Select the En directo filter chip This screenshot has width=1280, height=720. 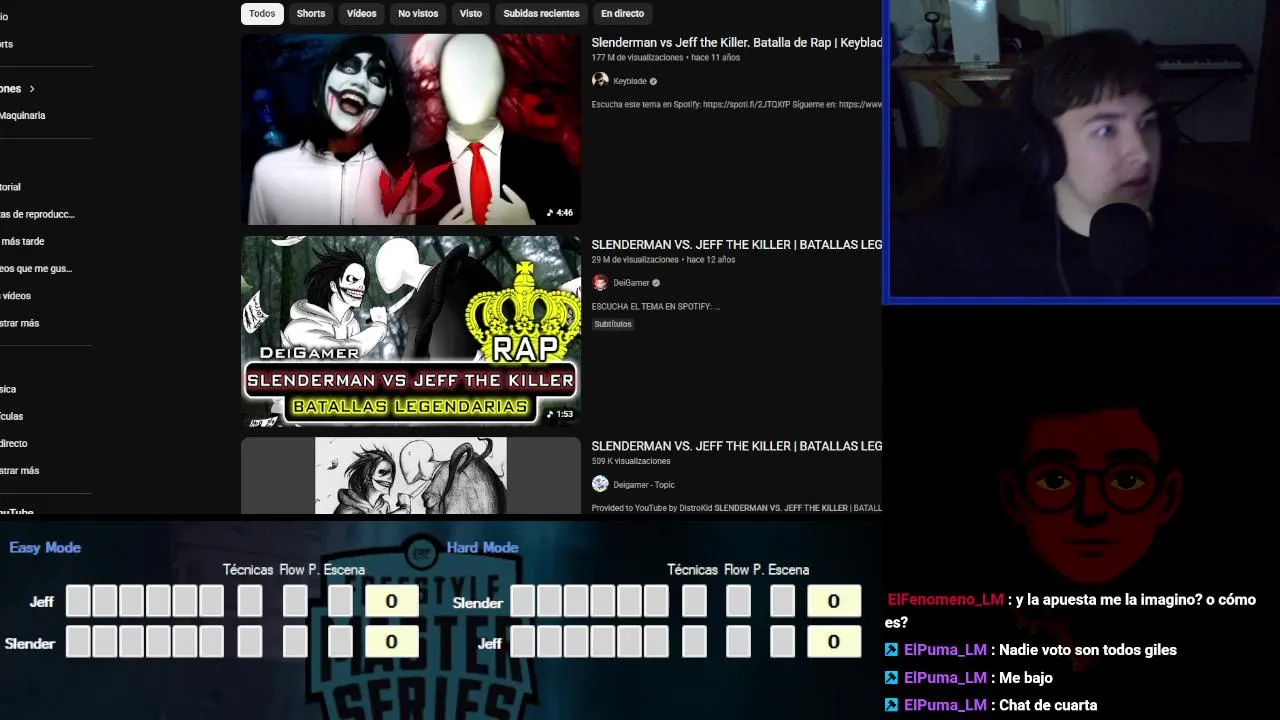(x=622, y=13)
